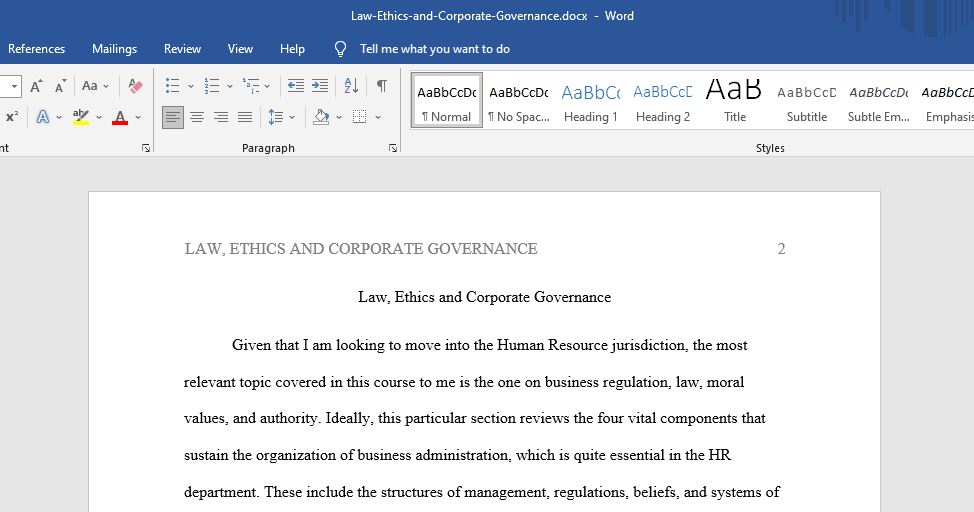Click the centered title Law, Ethics and Corporate Governance

(x=485, y=297)
